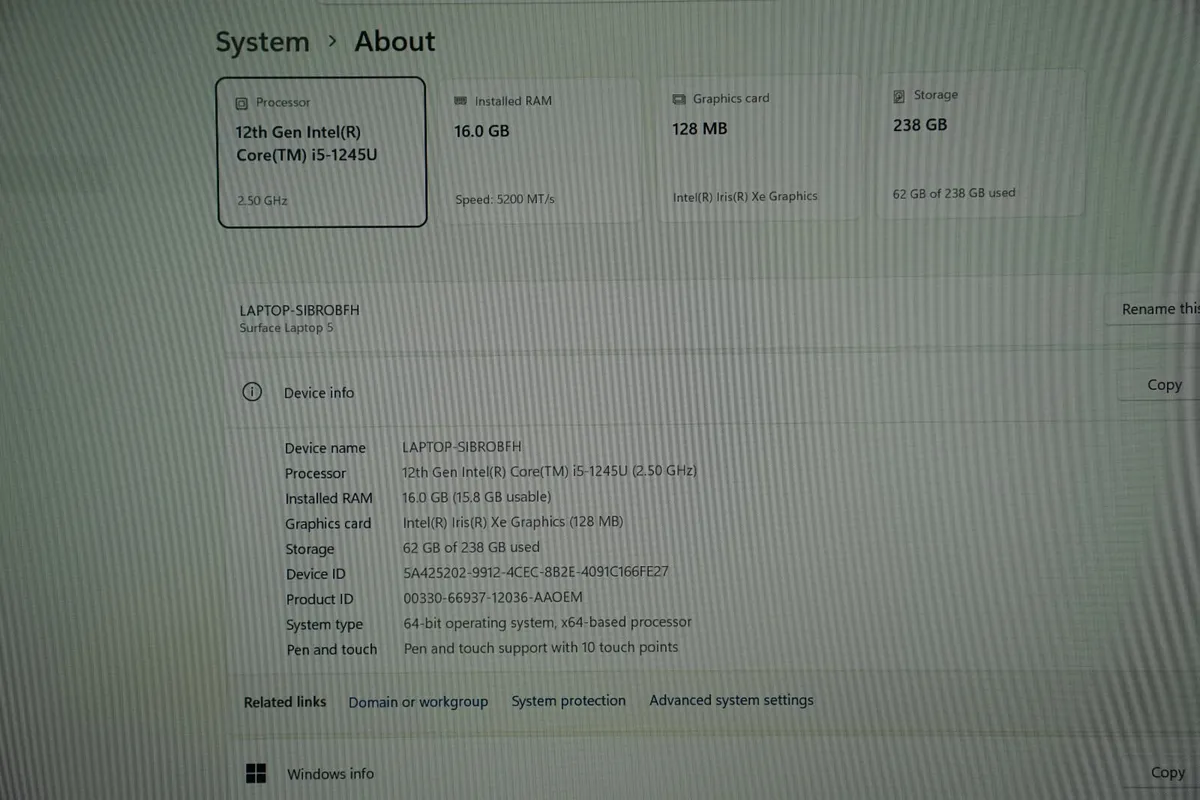Open Domain or workgroup link

click(x=418, y=702)
